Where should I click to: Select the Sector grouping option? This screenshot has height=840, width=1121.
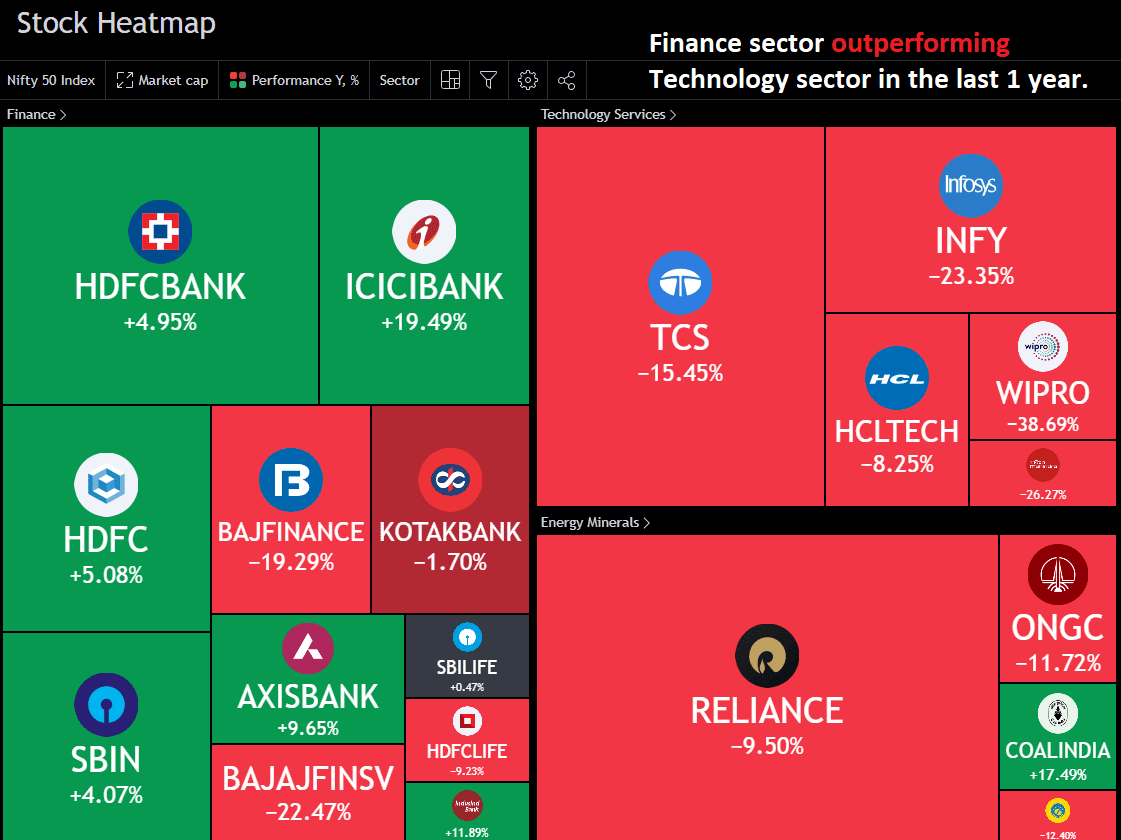pyautogui.click(x=399, y=80)
